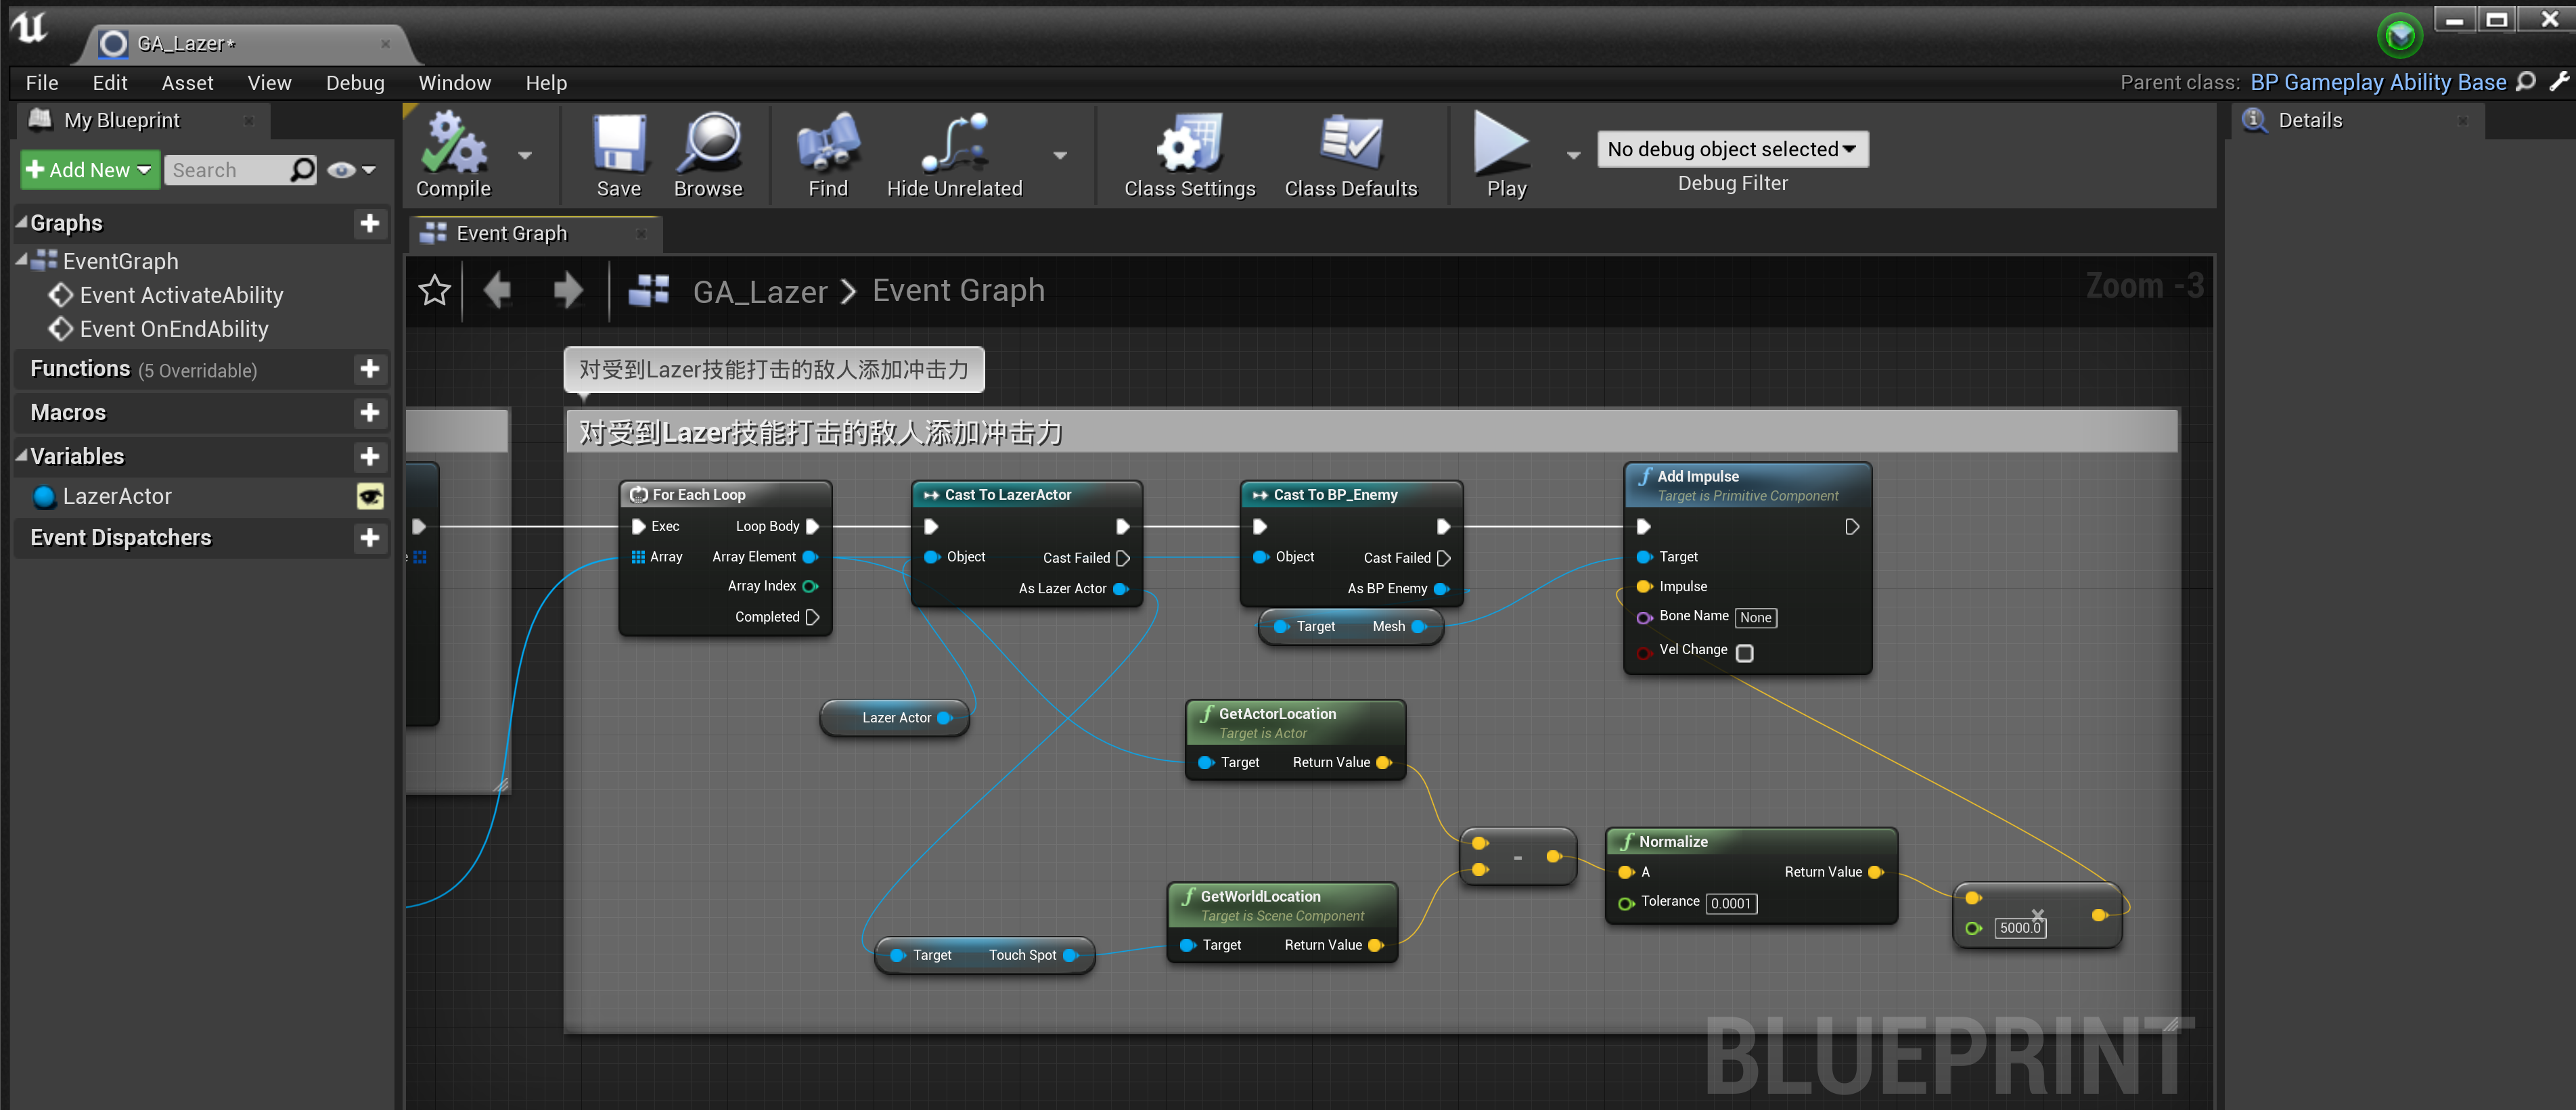Collapse the Variables section

(x=22, y=456)
